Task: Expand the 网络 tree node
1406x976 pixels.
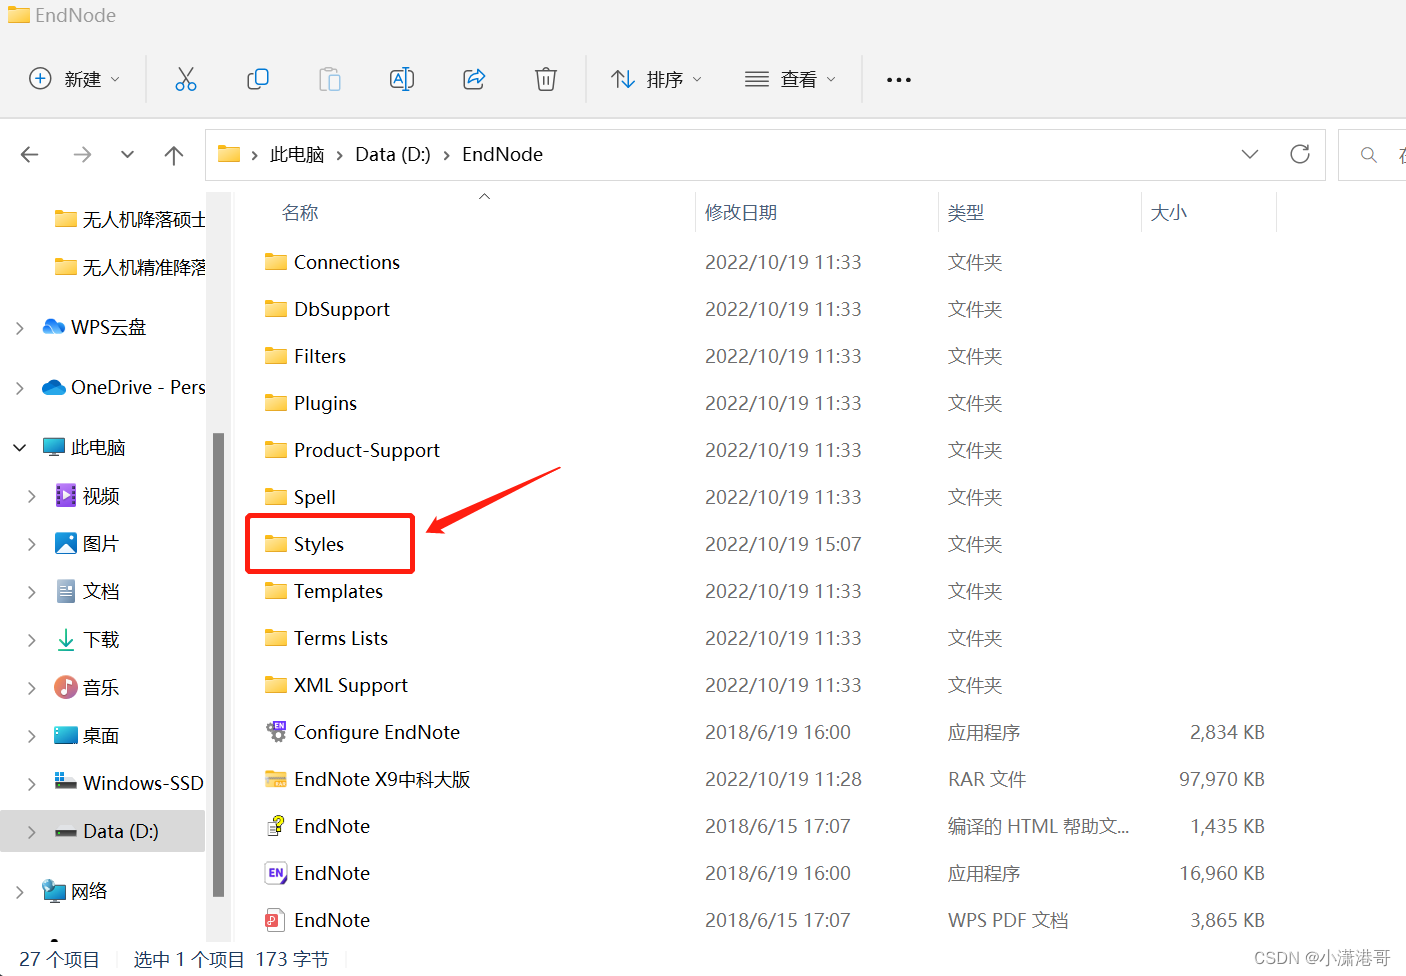Action: pyautogui.click(x=19, y=892)
